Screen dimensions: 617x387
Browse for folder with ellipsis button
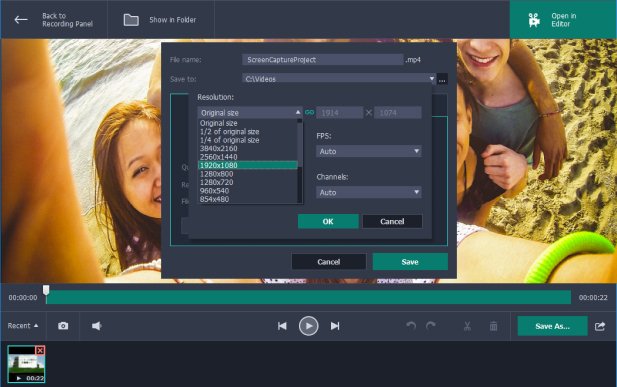point(442,79)
